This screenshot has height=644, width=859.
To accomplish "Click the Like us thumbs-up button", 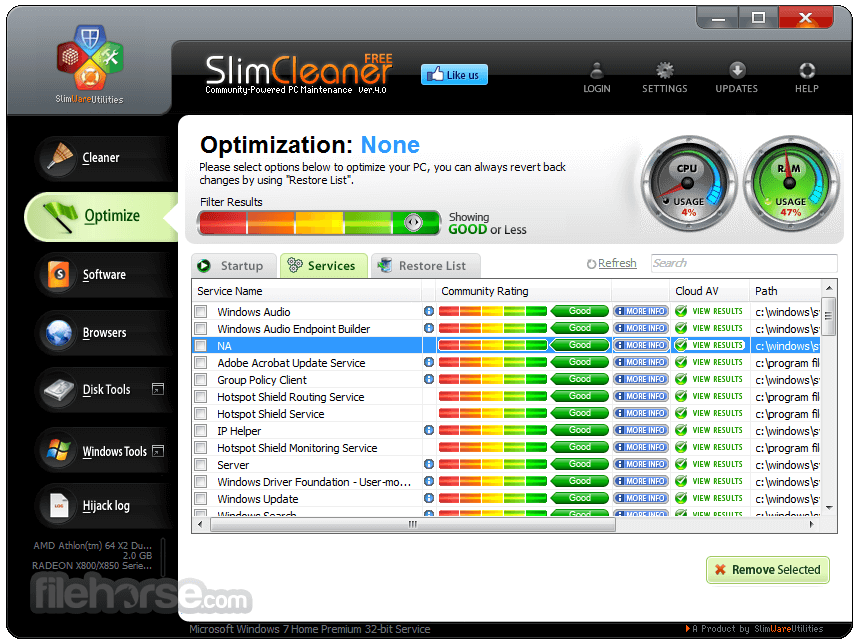I will click(x=454, y=75).
